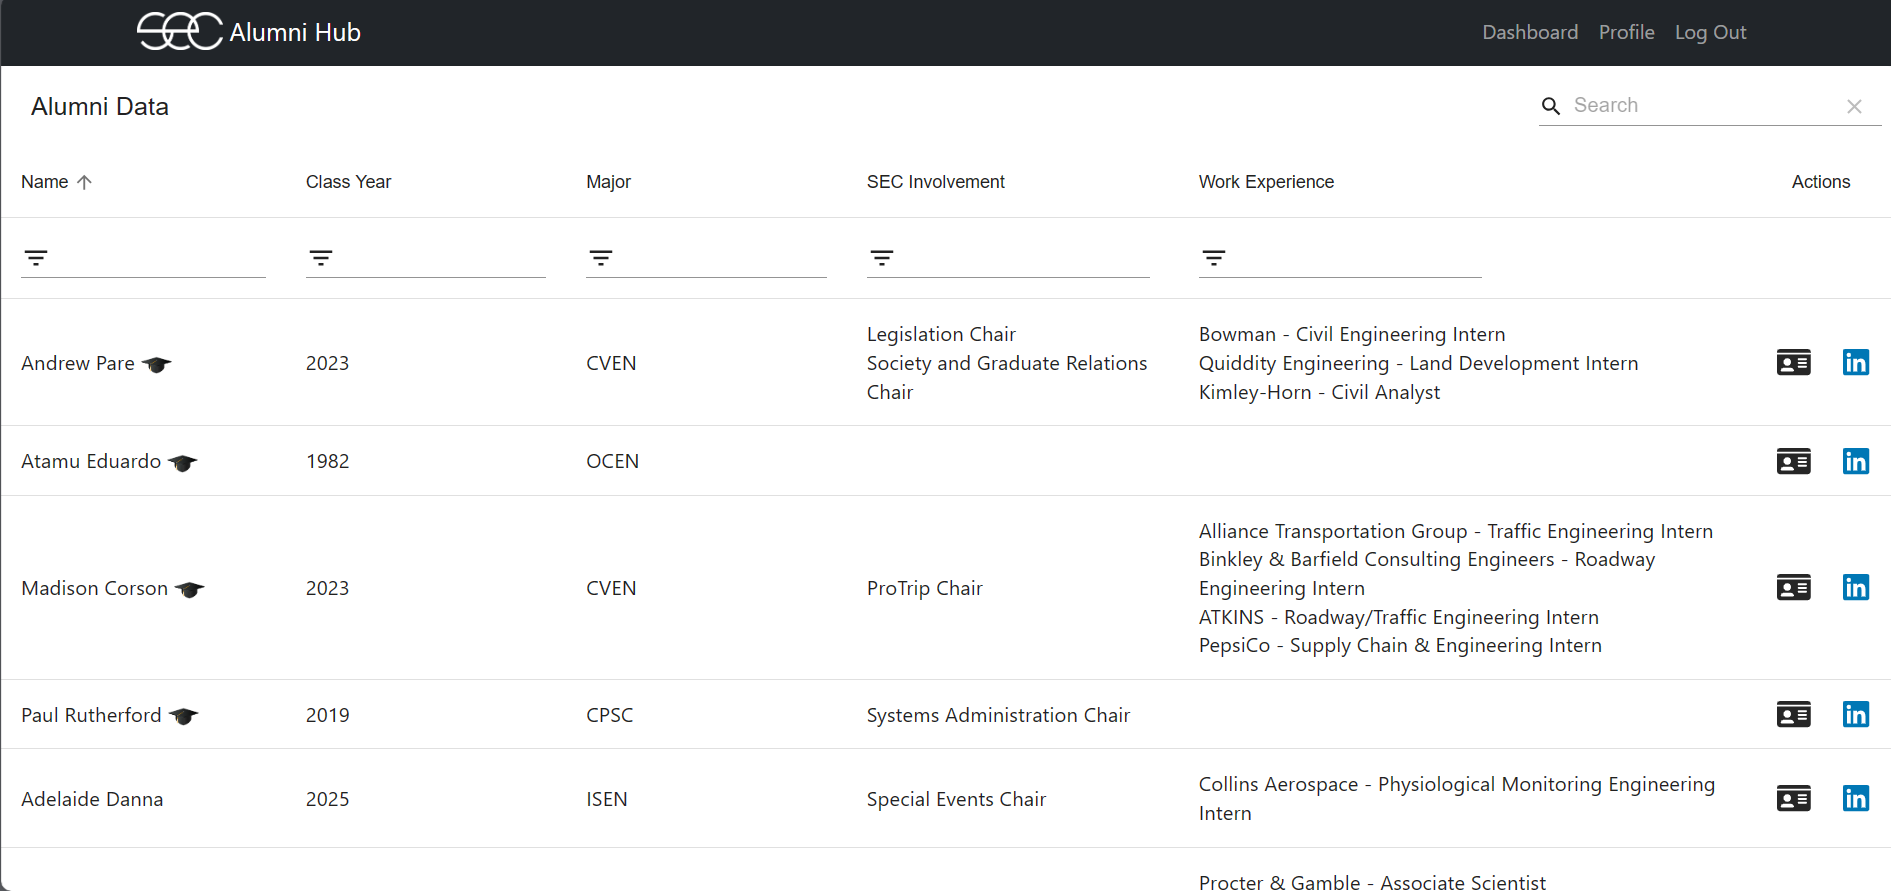The height and width of the screenshot is (891, 1891).
Task: Clear the search field with X
Action: tap(1854, 106)
